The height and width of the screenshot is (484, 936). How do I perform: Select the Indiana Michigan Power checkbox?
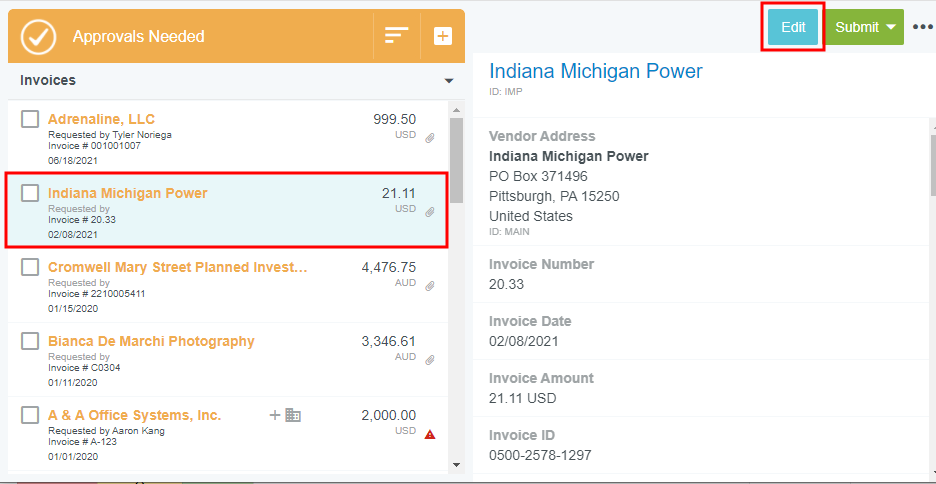point(30,193)
